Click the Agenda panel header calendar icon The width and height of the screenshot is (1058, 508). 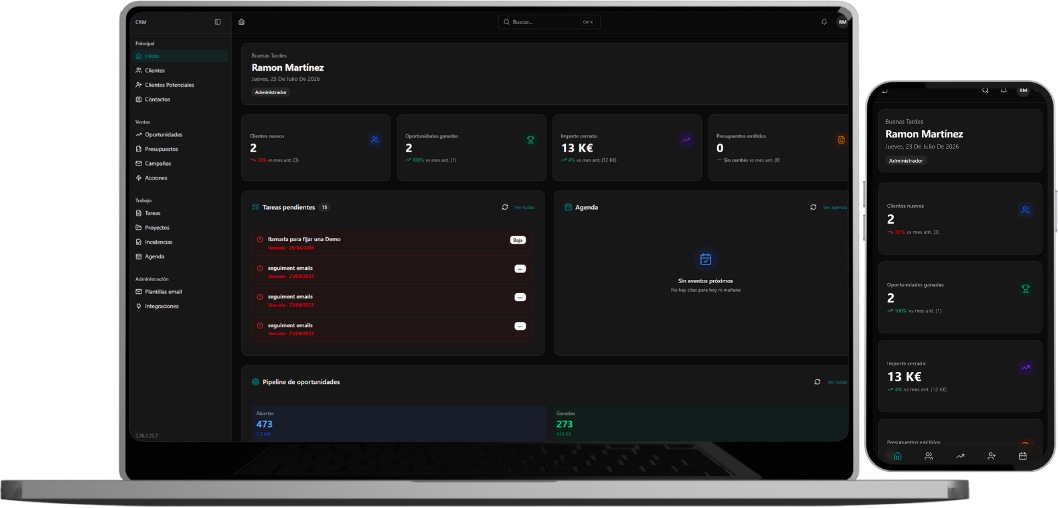click(568, 207)
